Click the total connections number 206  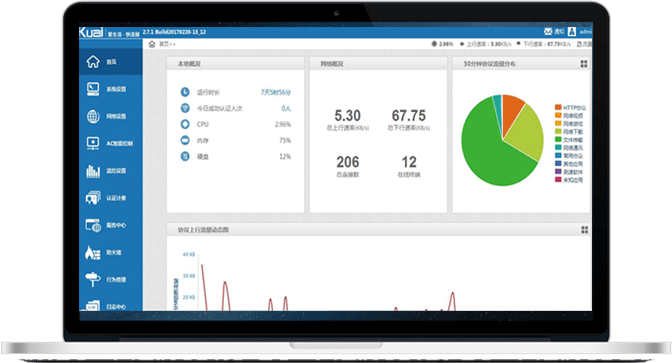(x=348, y=162)
